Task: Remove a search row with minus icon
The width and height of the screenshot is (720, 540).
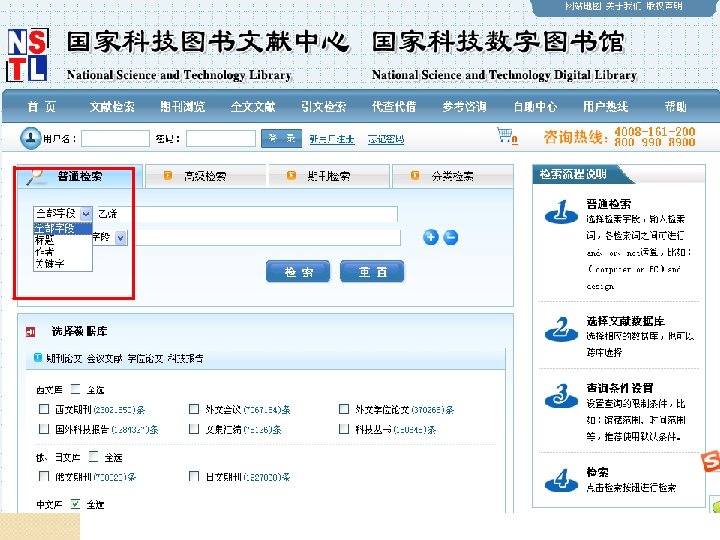Action: click(x=451, y=237)
